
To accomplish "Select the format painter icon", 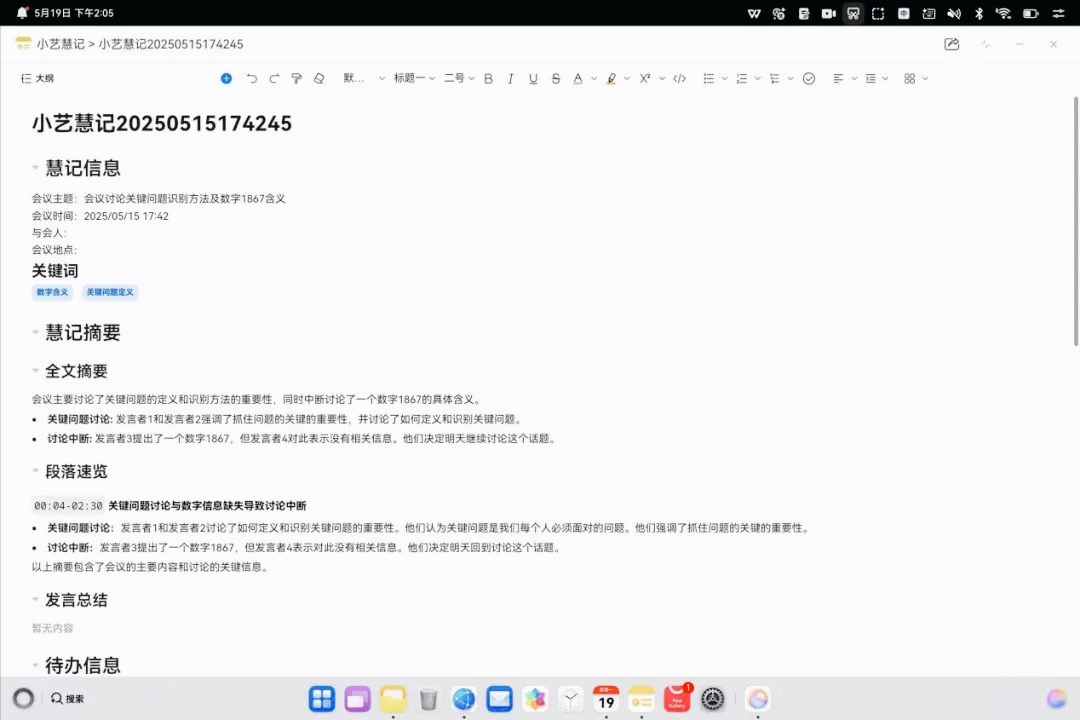I will [295, 78].
